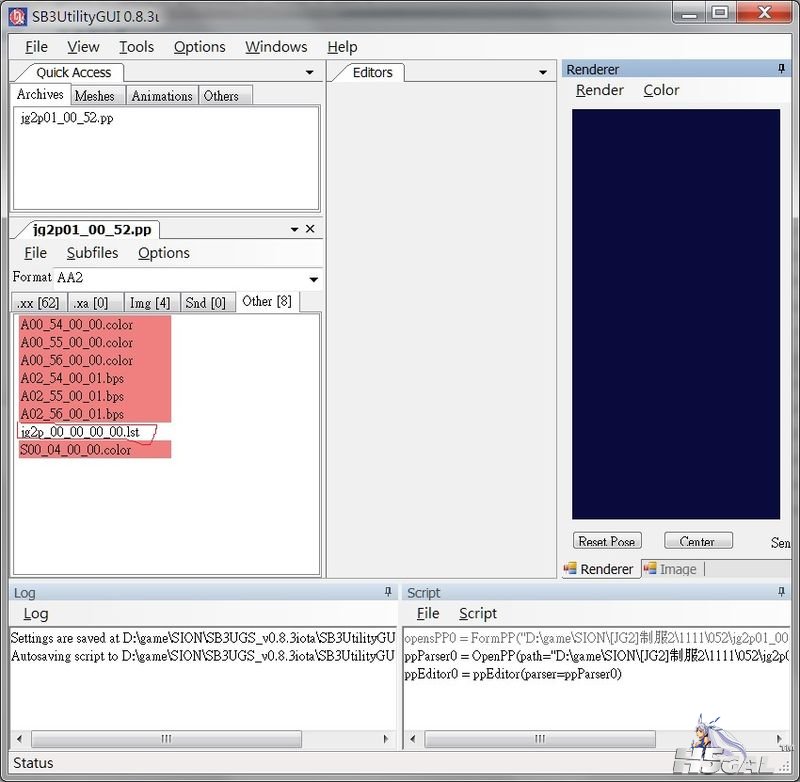This screenshot has width=800, height=782.
Task: Click the Log panel's pushpin icon
Action: click(x=388, y=592)
